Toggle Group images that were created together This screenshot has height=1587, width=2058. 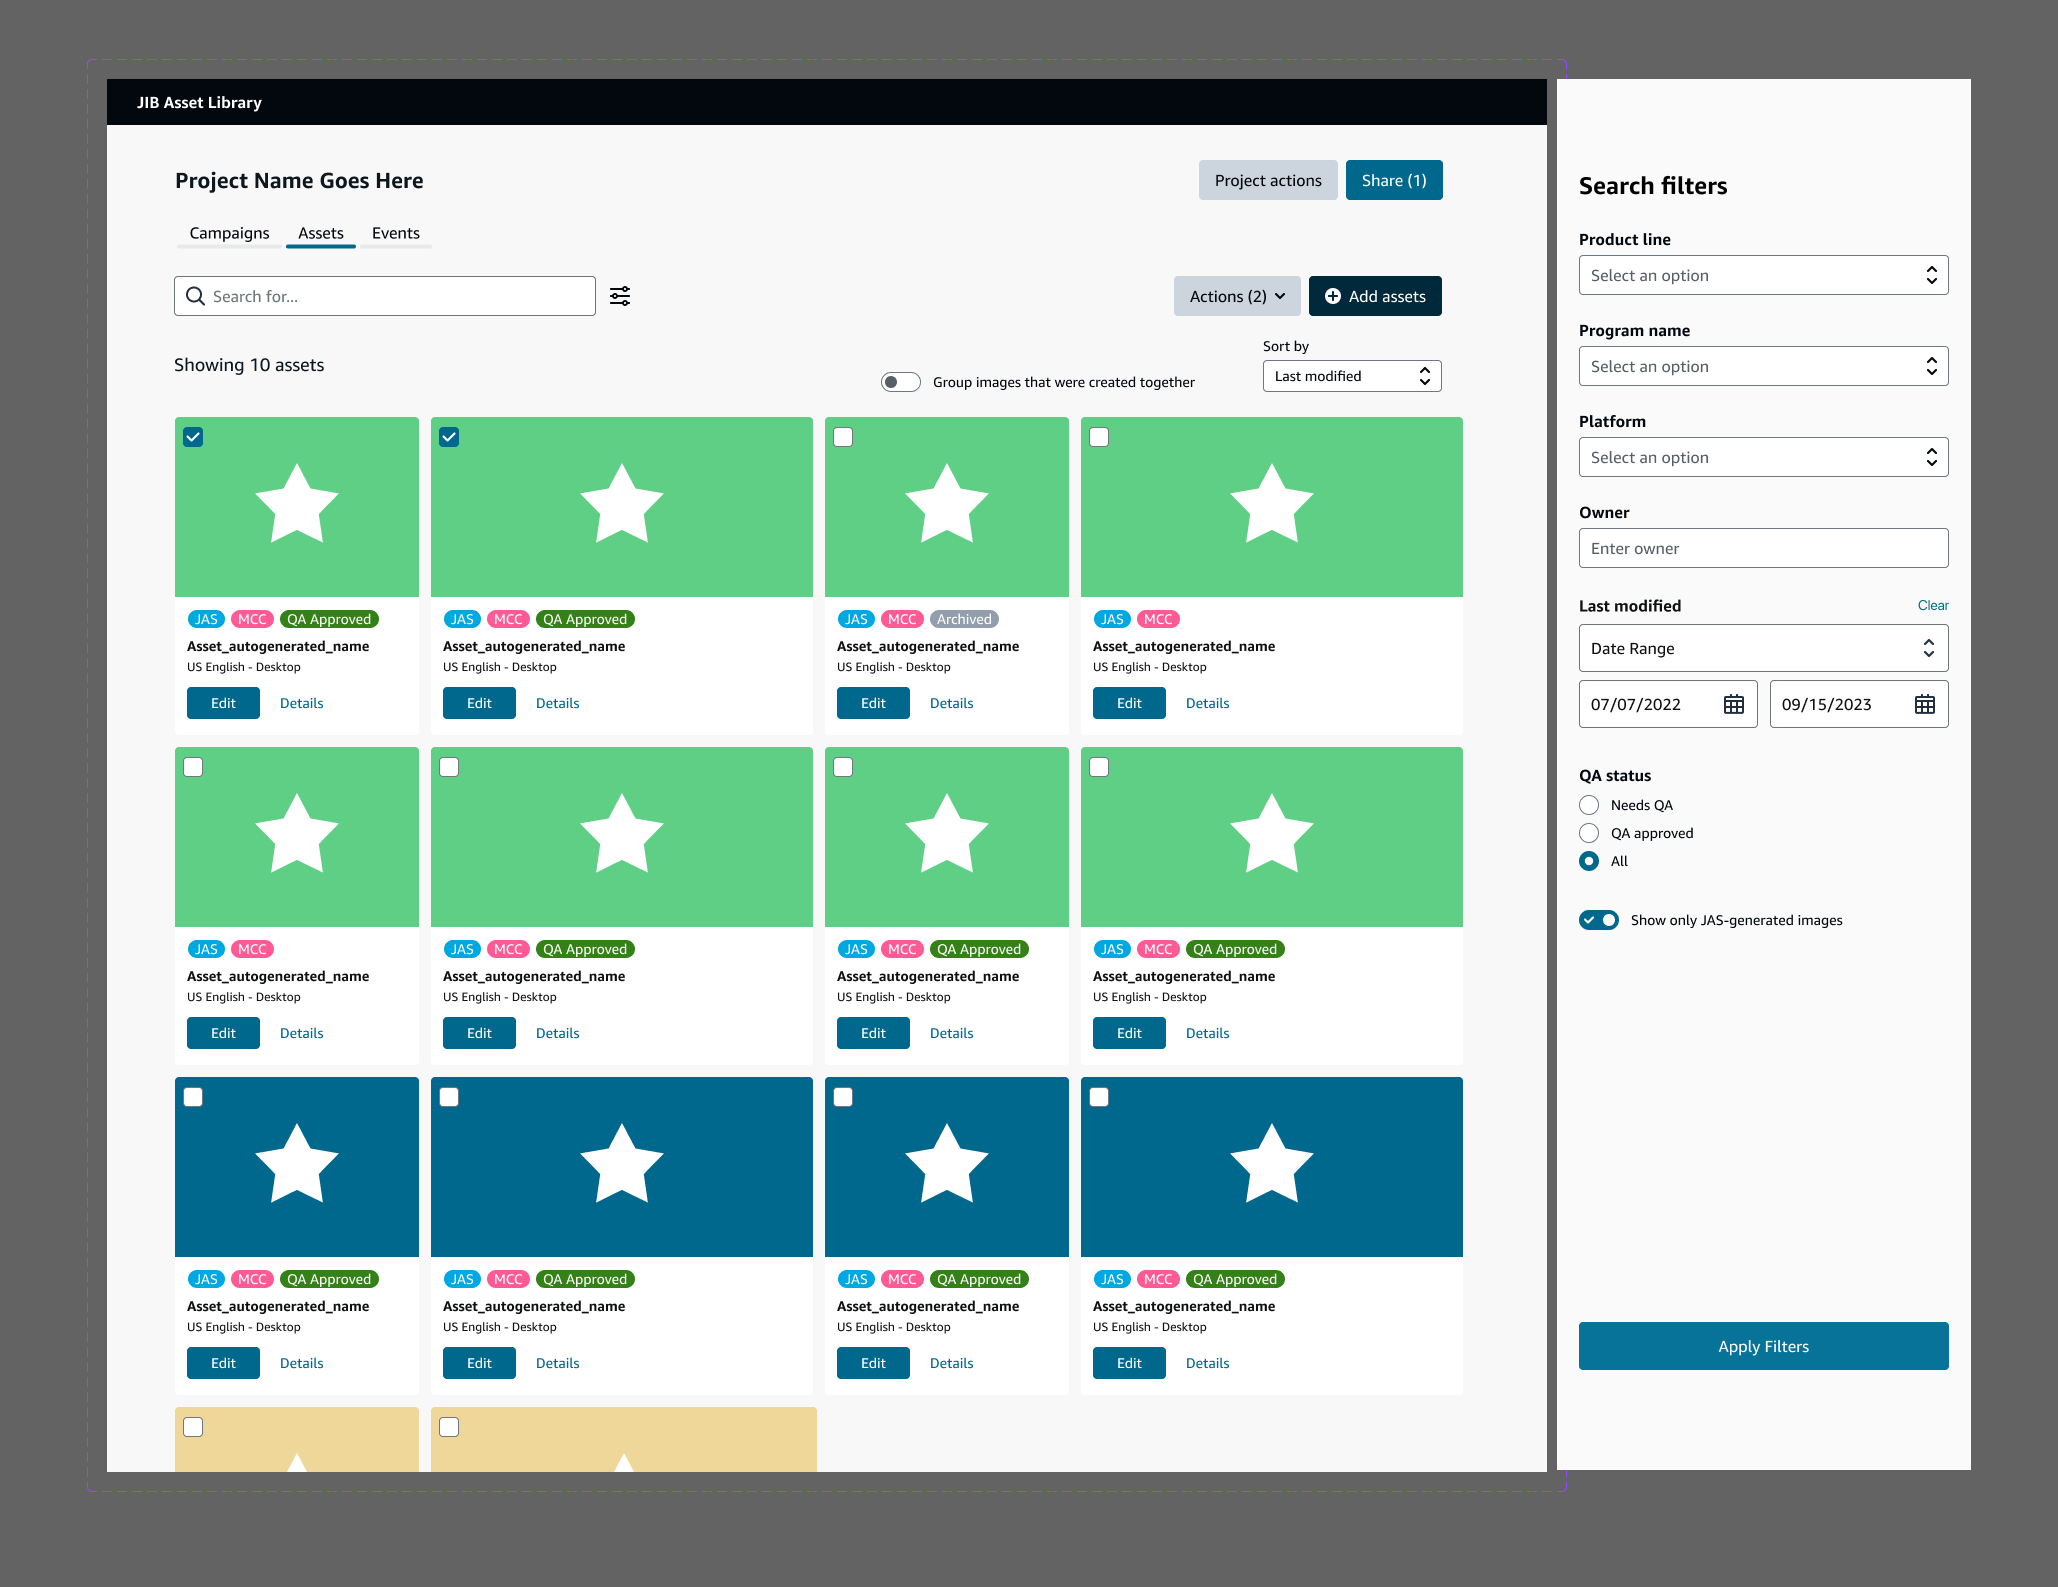(900, 382)
